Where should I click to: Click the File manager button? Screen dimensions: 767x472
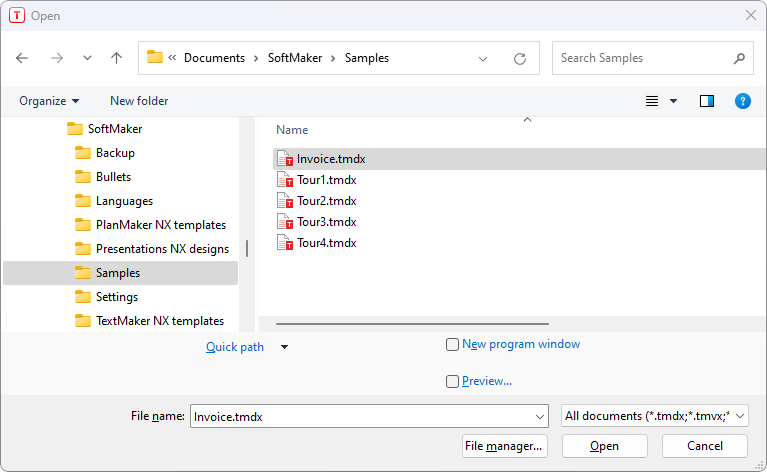(504, 446)
